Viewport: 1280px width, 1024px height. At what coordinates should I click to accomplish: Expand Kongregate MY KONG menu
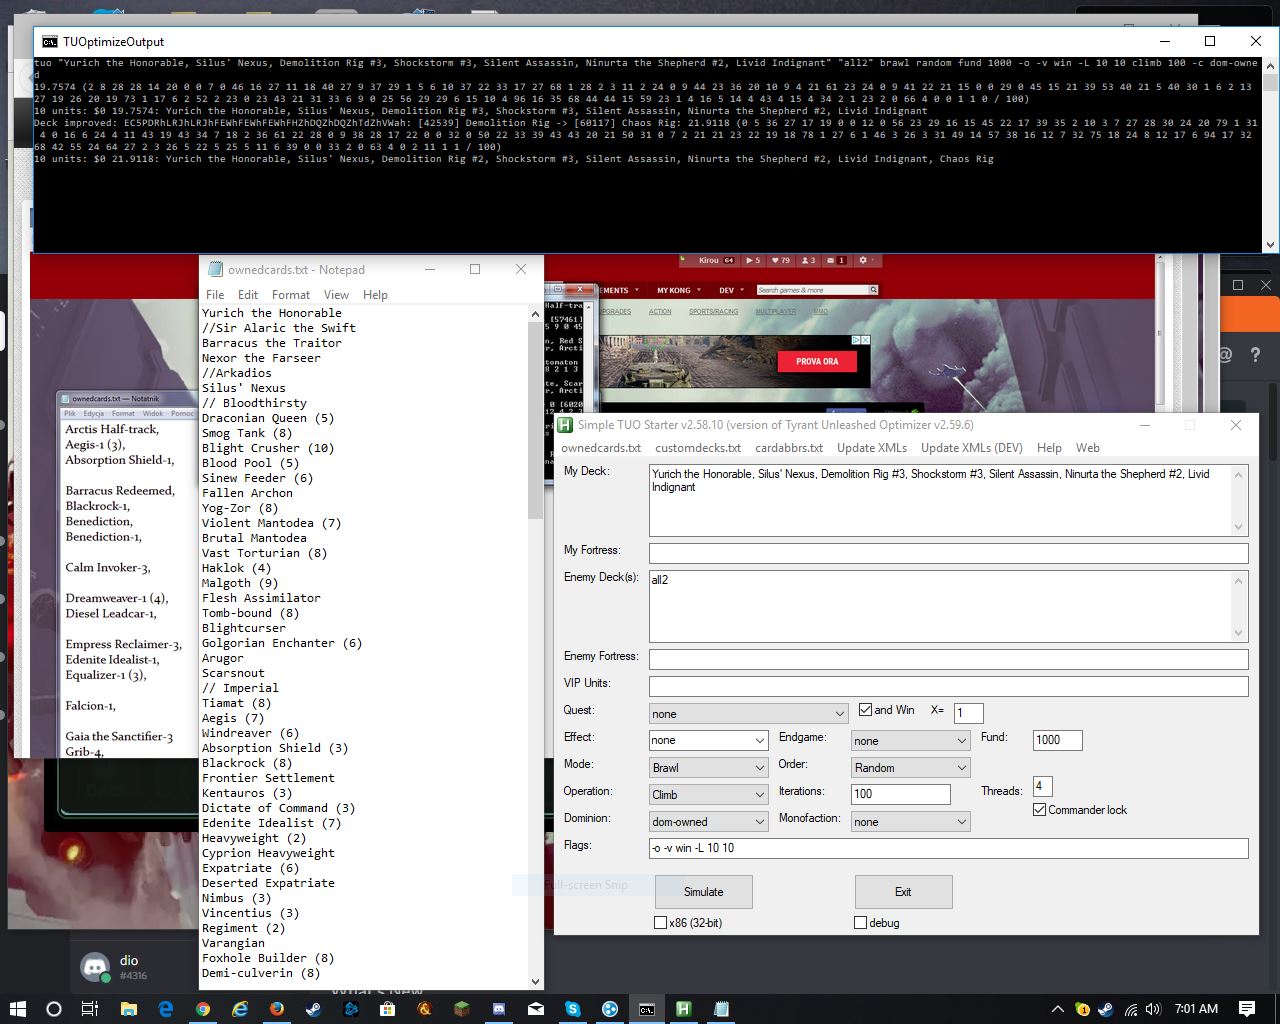678,290
